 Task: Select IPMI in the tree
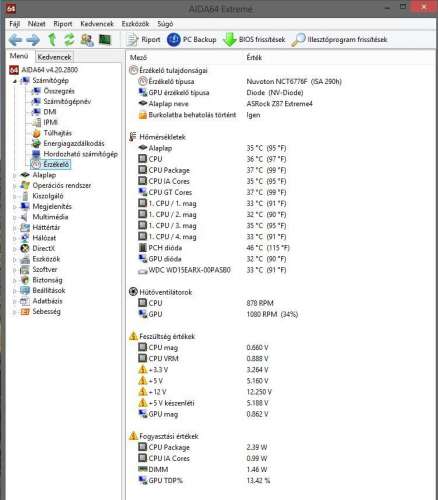click(50, 122)
